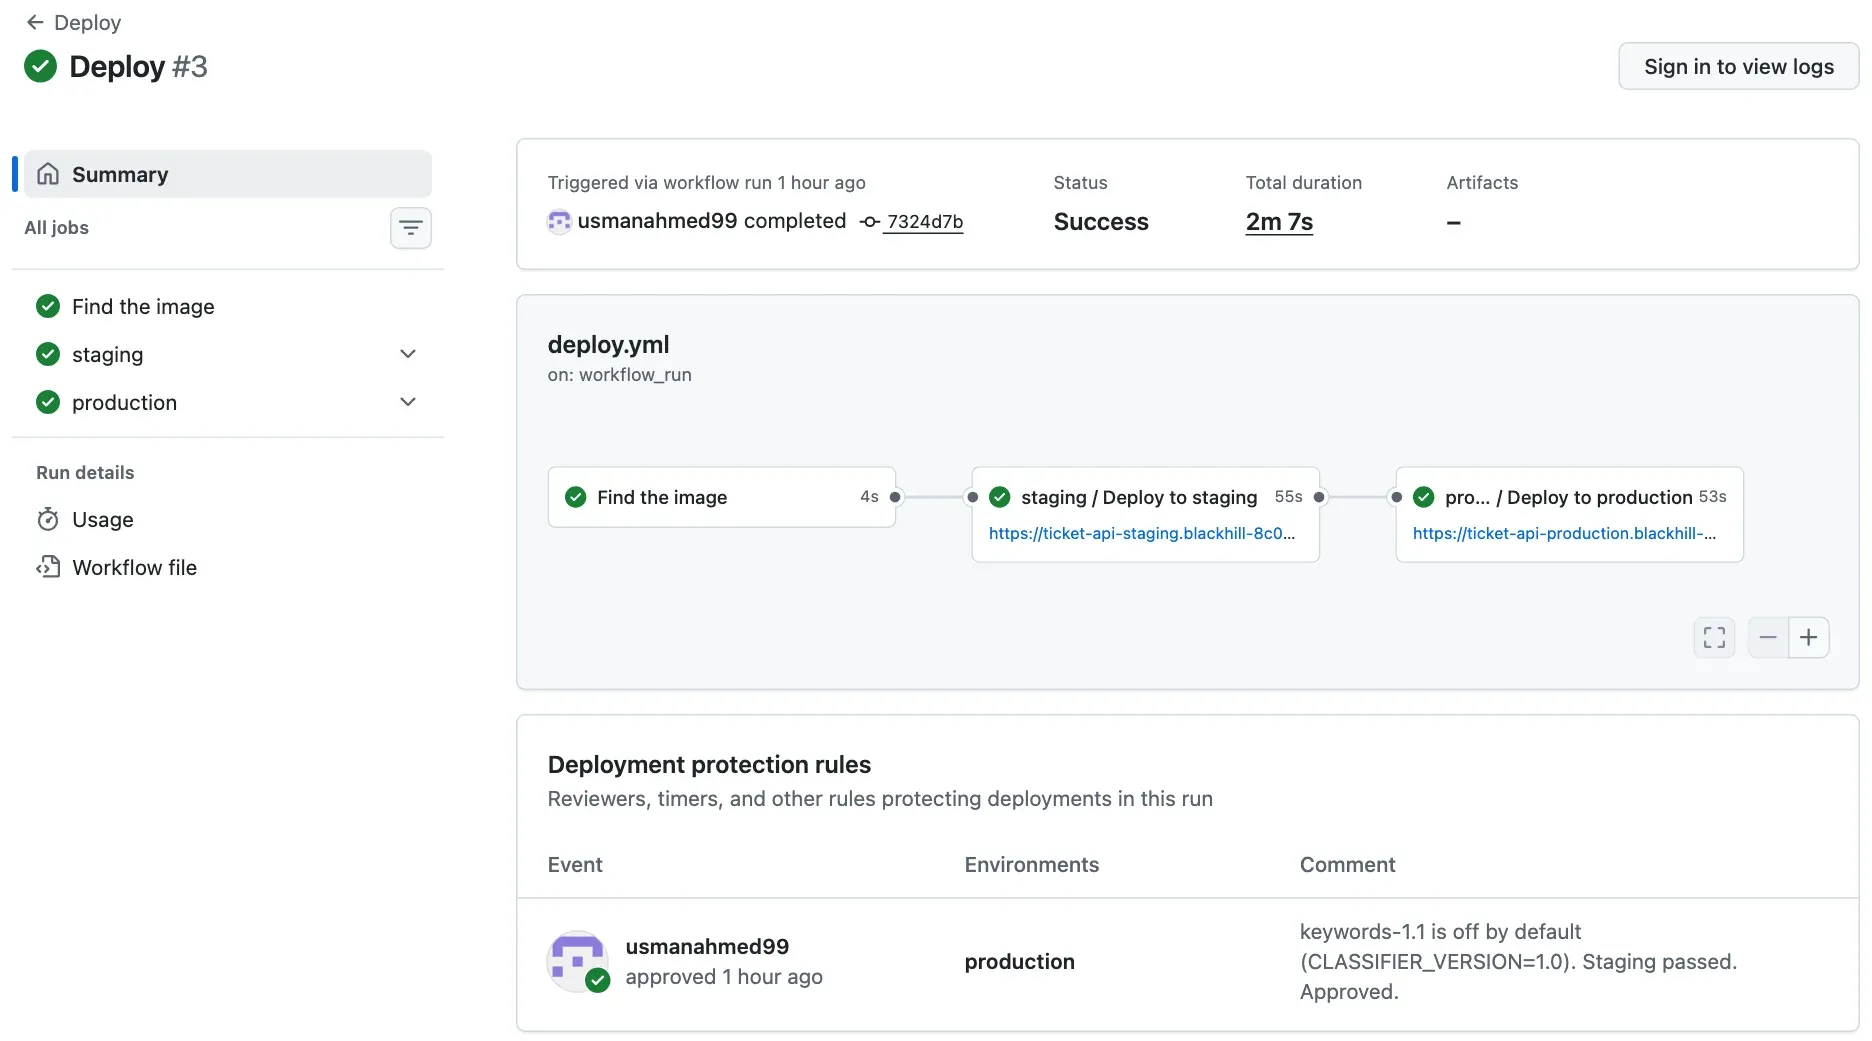Open commit 7324d7b

coord(925,221)
